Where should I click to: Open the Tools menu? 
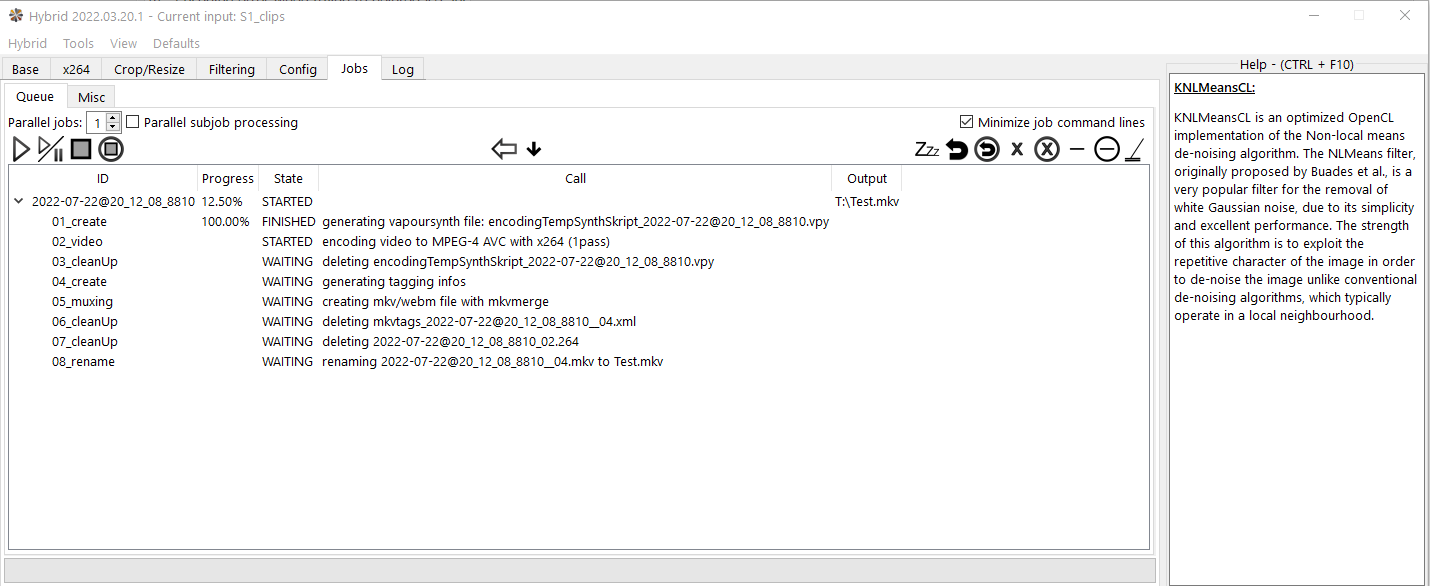(x=78, y=43)
